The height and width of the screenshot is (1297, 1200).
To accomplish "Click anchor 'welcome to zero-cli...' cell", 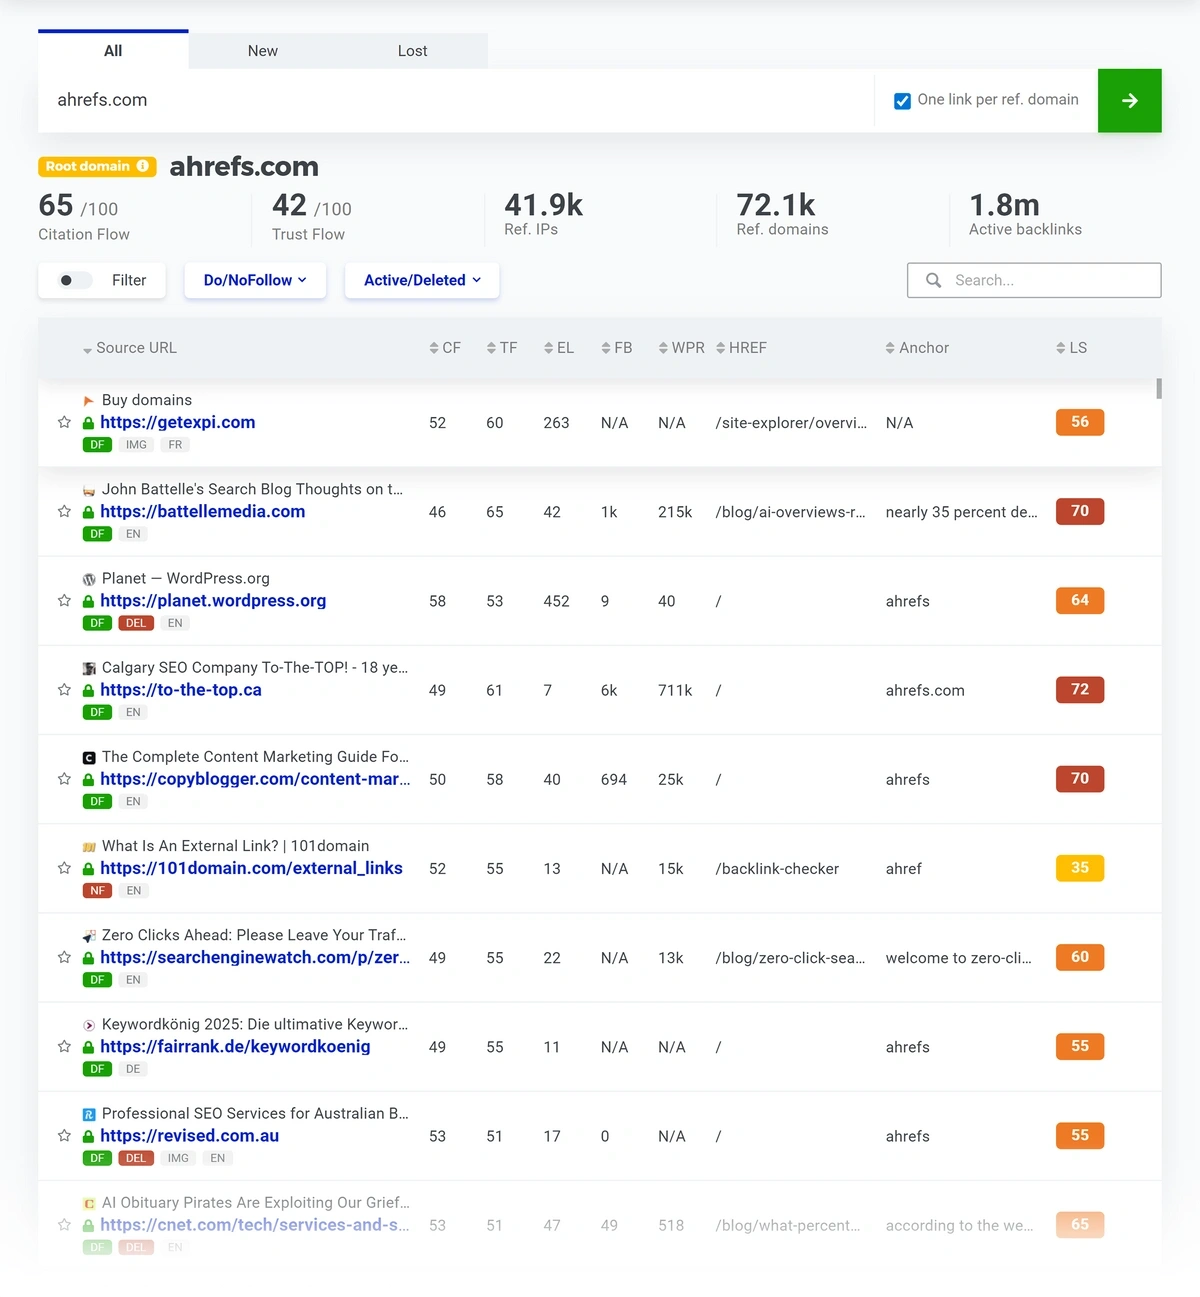I will [958, 958].
